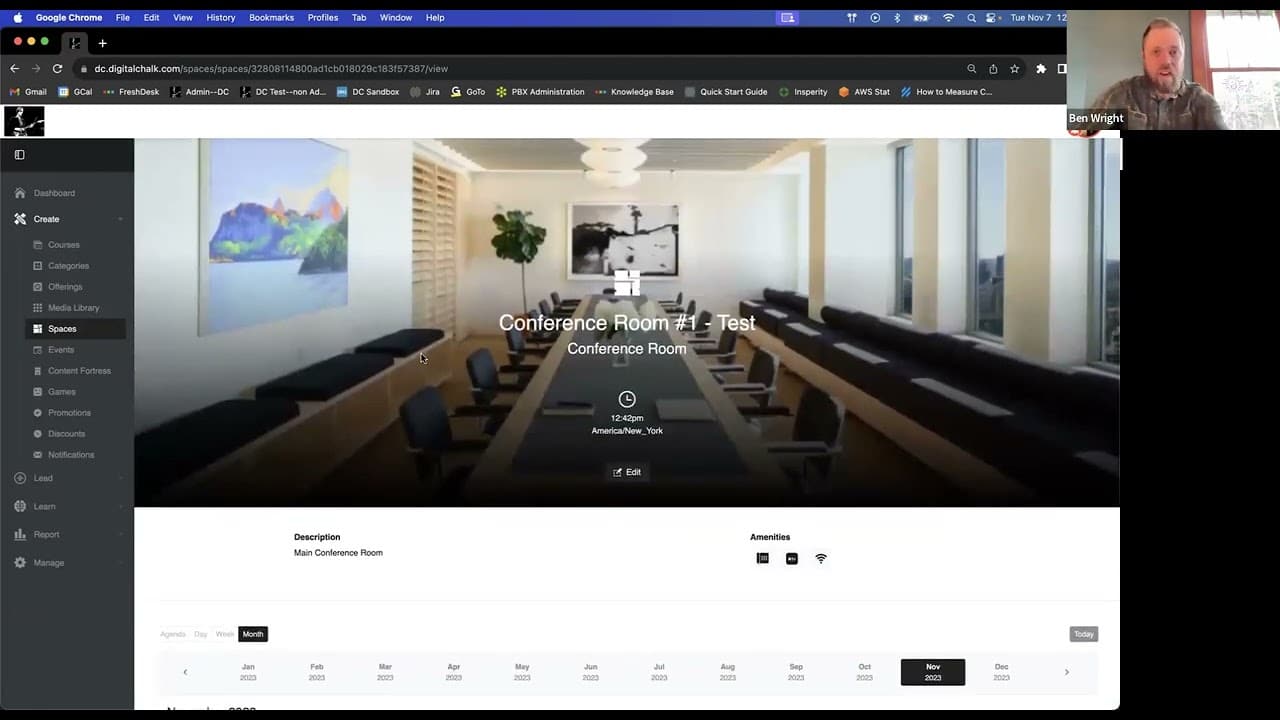This screenshot has height=720, width=1280.
Task: Select Jul 2023 in month strip
Action: tap(659, 672)
